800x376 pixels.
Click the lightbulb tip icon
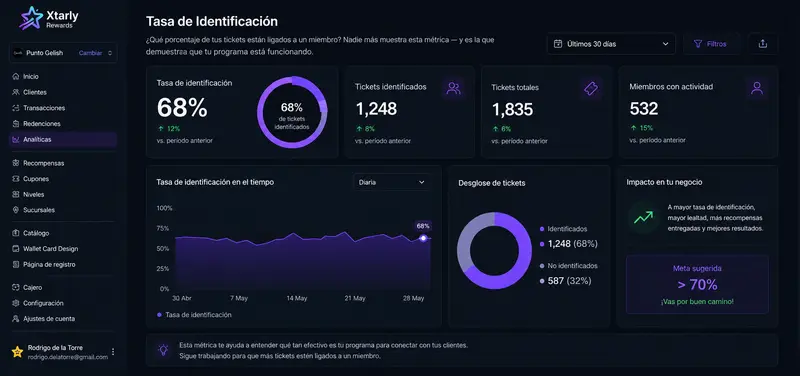[x=163, y=350]
